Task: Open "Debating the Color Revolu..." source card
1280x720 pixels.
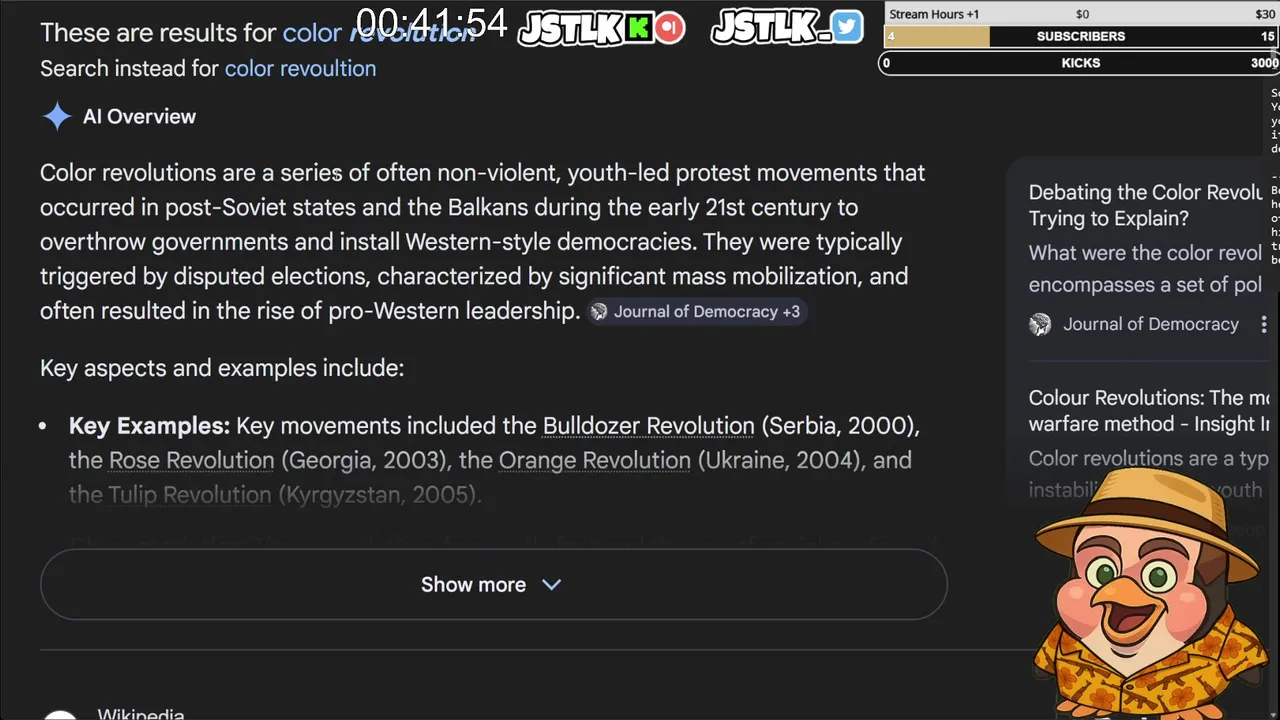Action: [x=1145, y=205]
